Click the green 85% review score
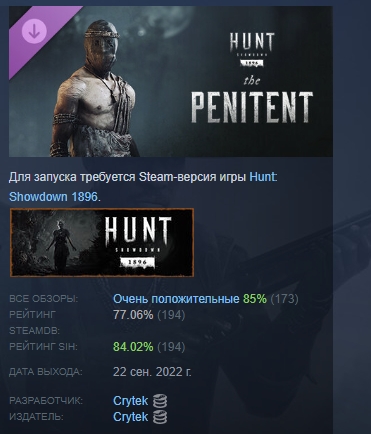The width and height of the screenshot is (371, 434). 255,299
